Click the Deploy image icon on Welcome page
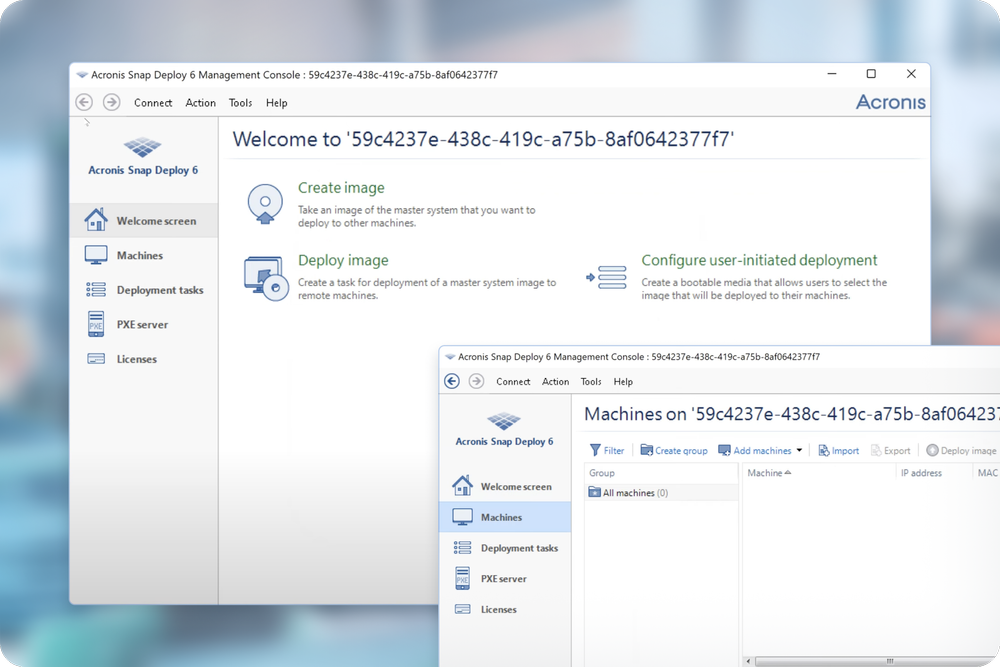 266,278
